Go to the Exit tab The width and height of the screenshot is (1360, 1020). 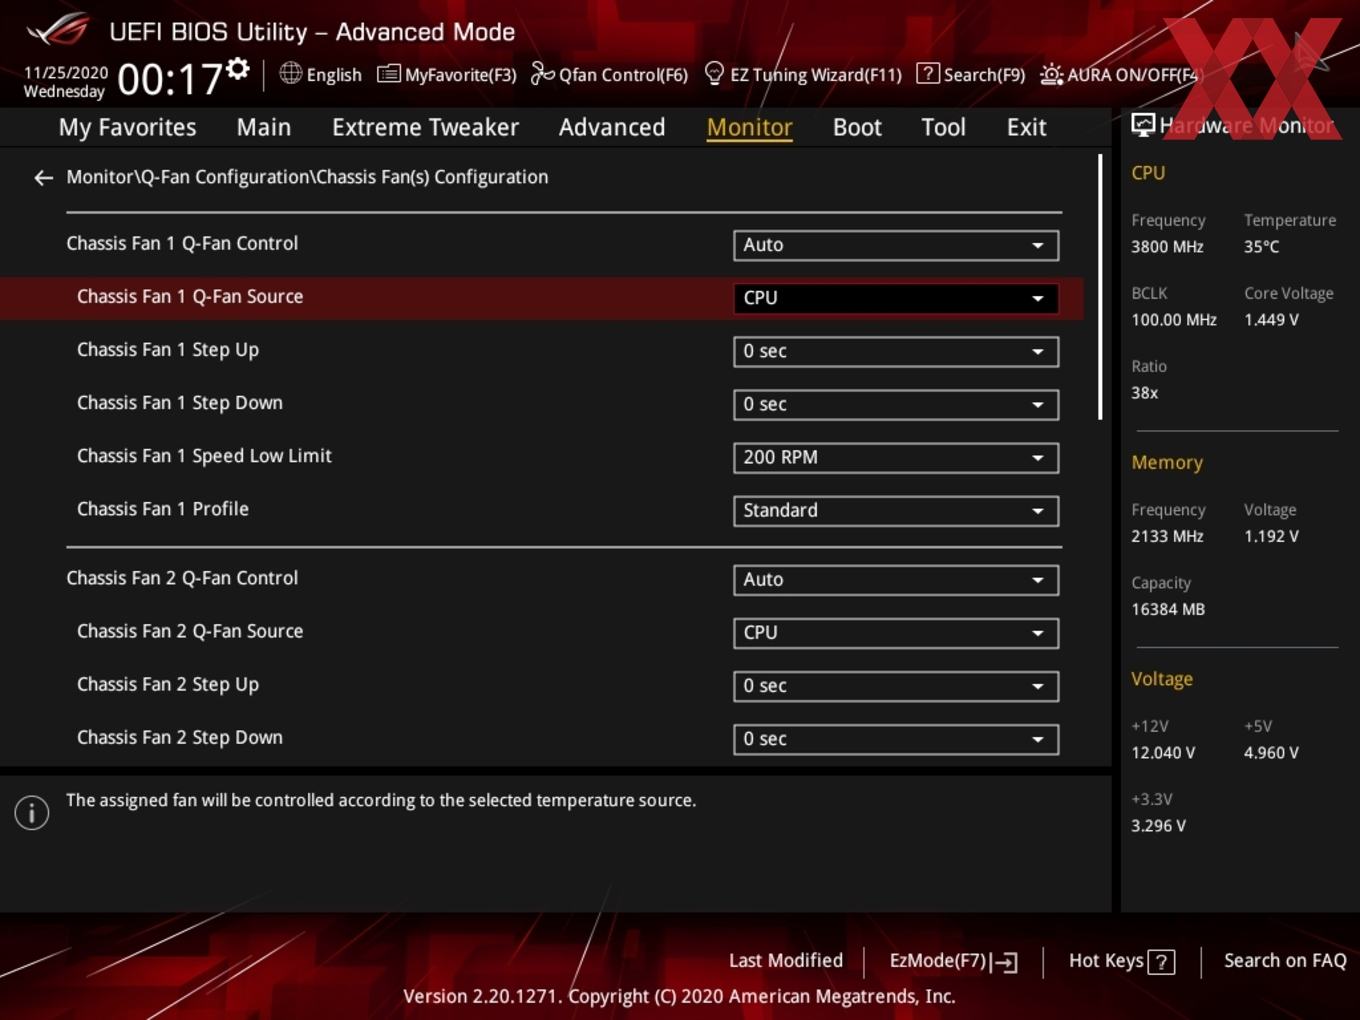tap(1026, 127)
